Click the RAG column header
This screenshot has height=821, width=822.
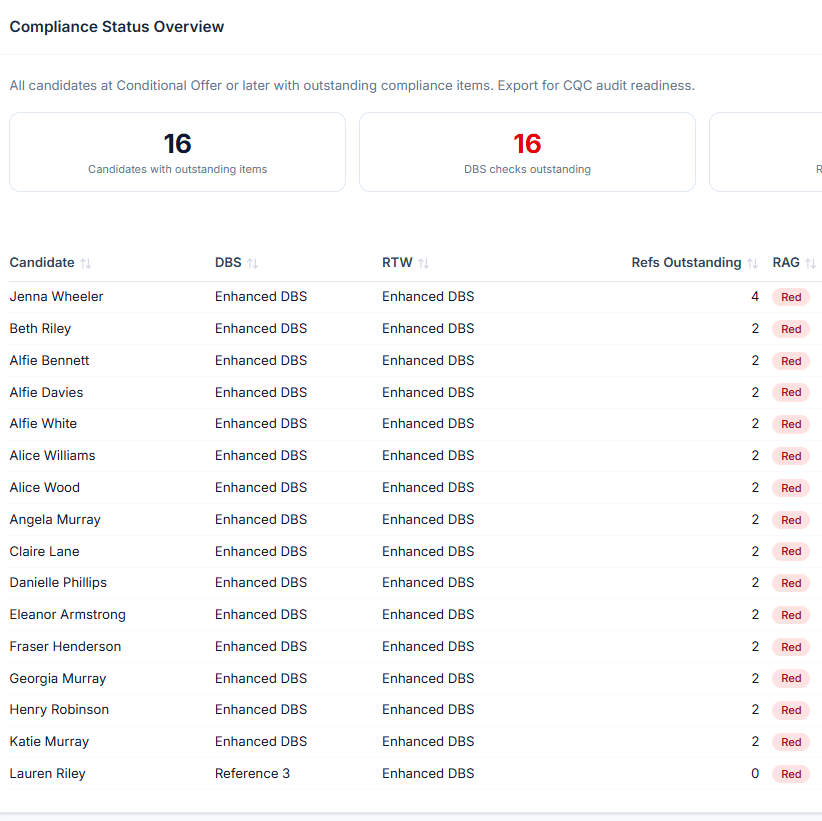tap(785, 262)
